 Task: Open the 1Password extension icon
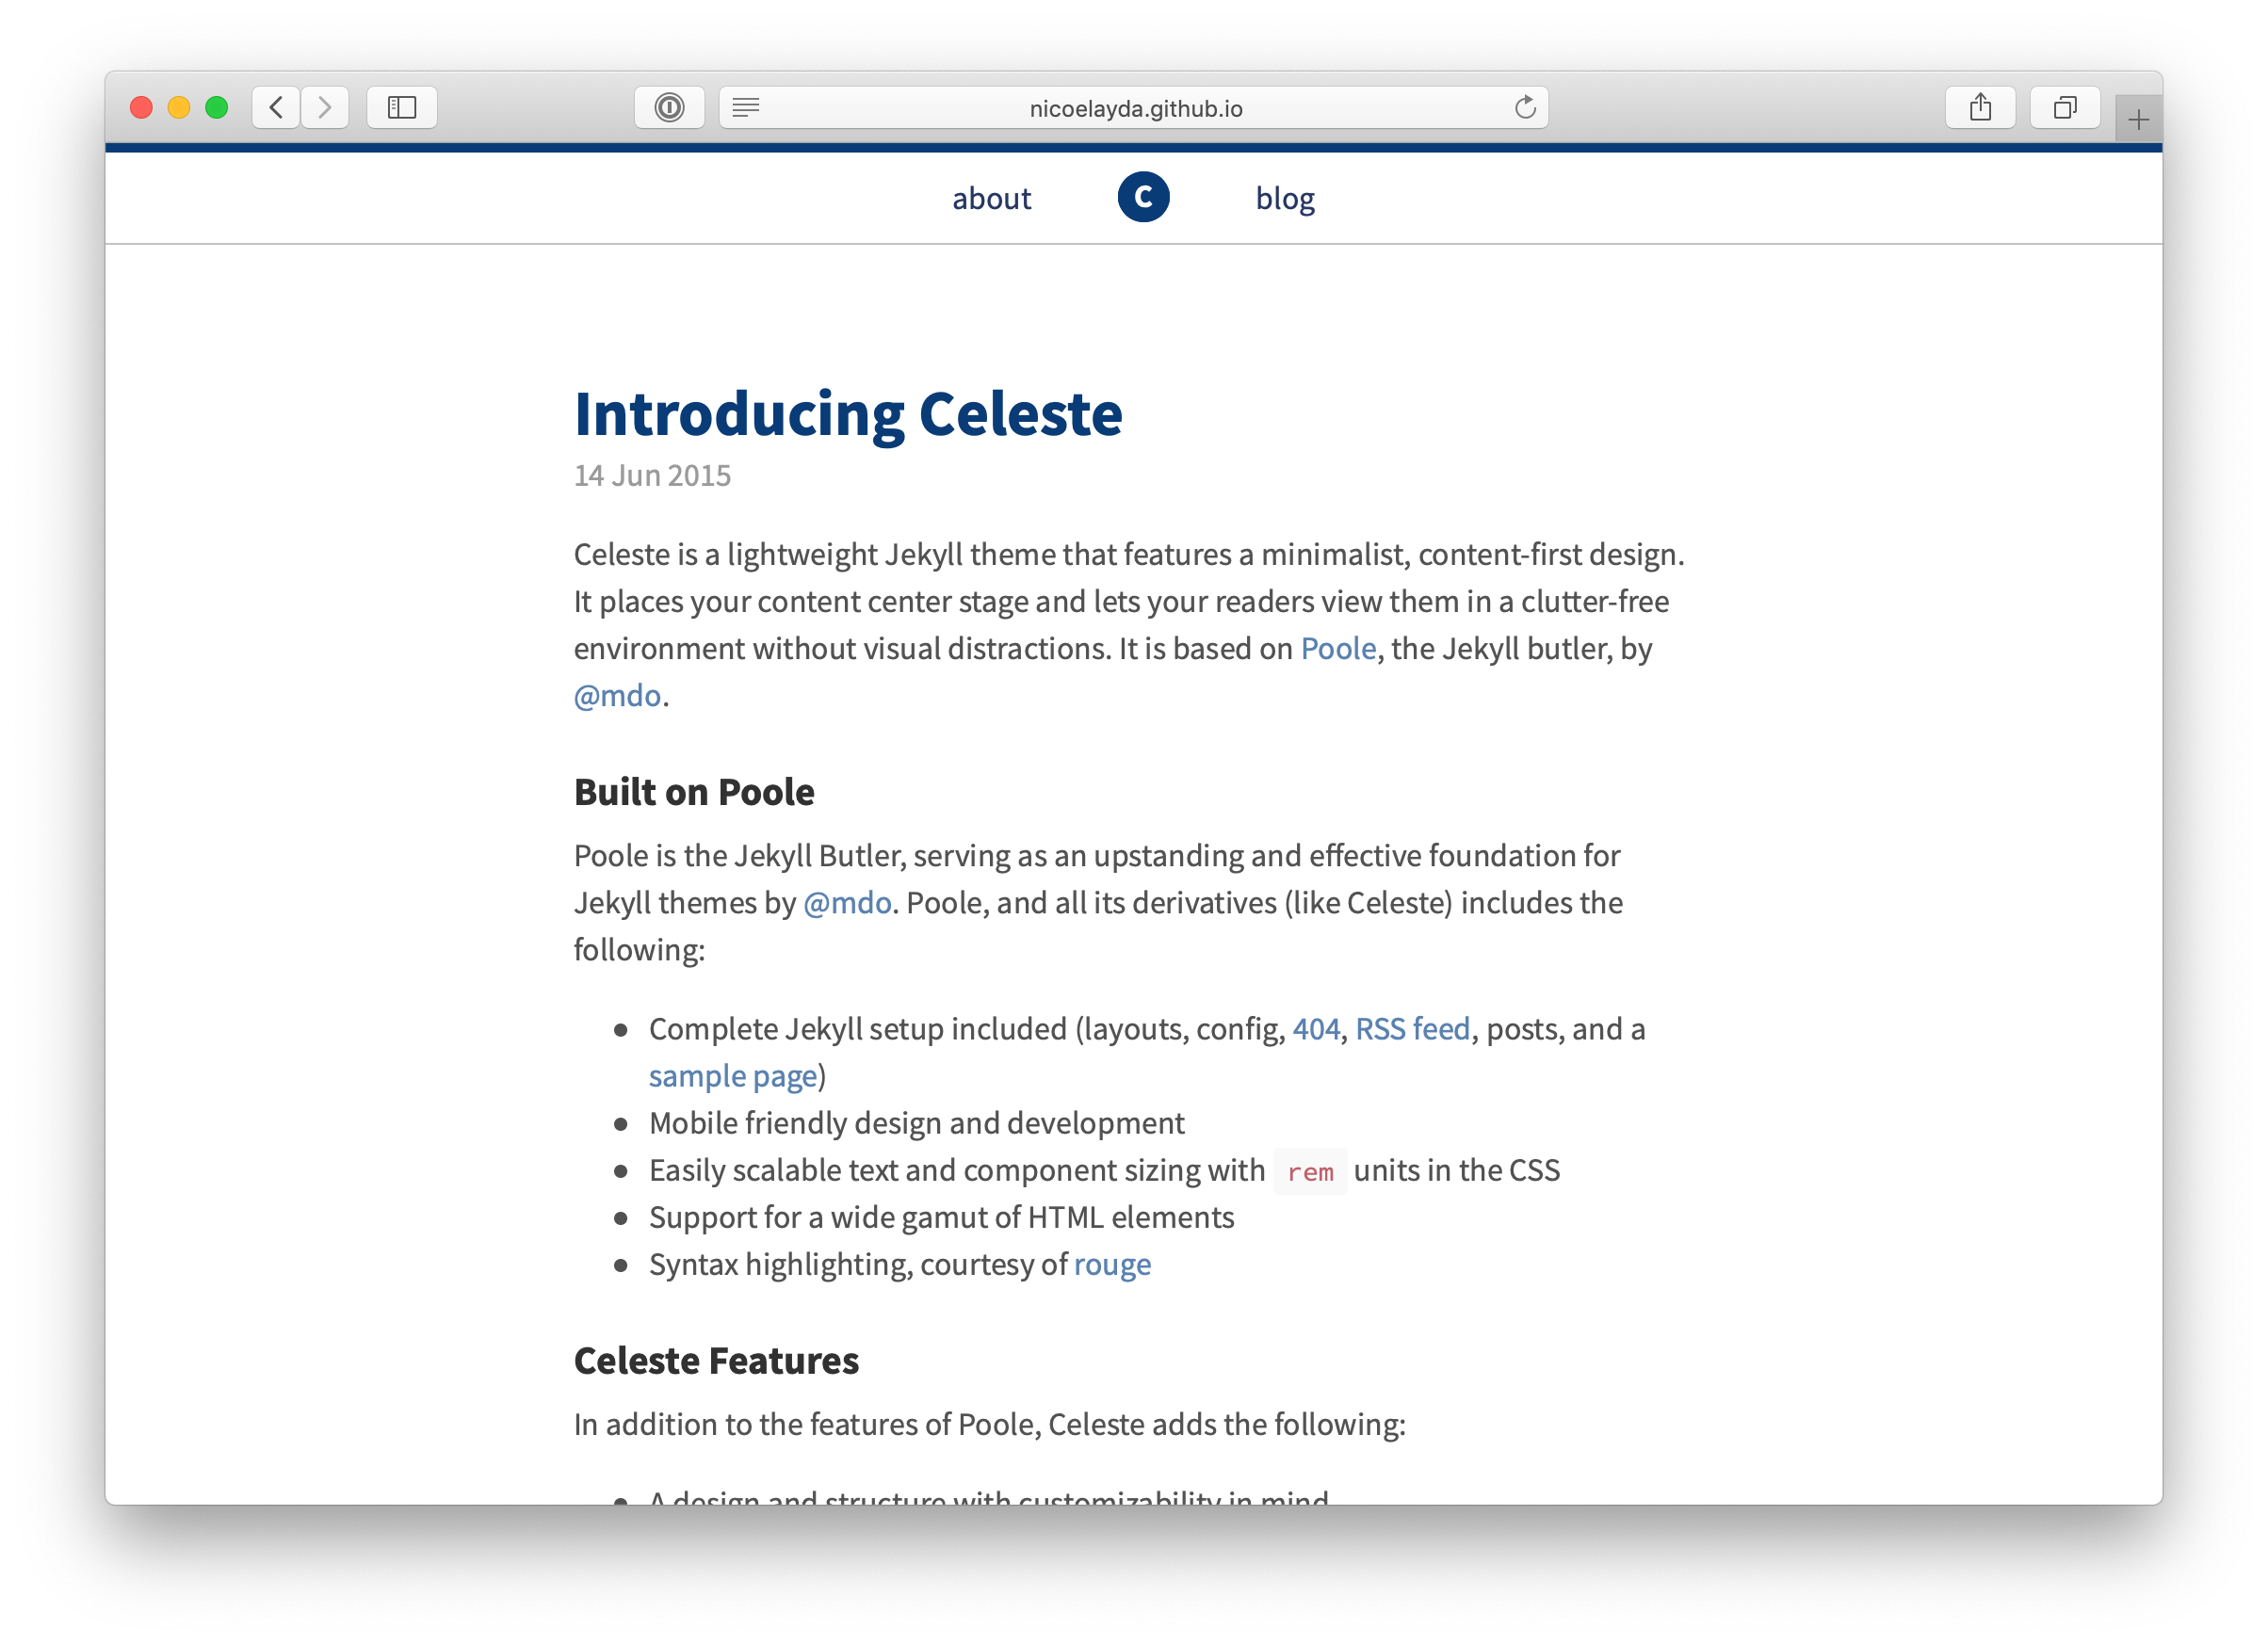(669, 108)
